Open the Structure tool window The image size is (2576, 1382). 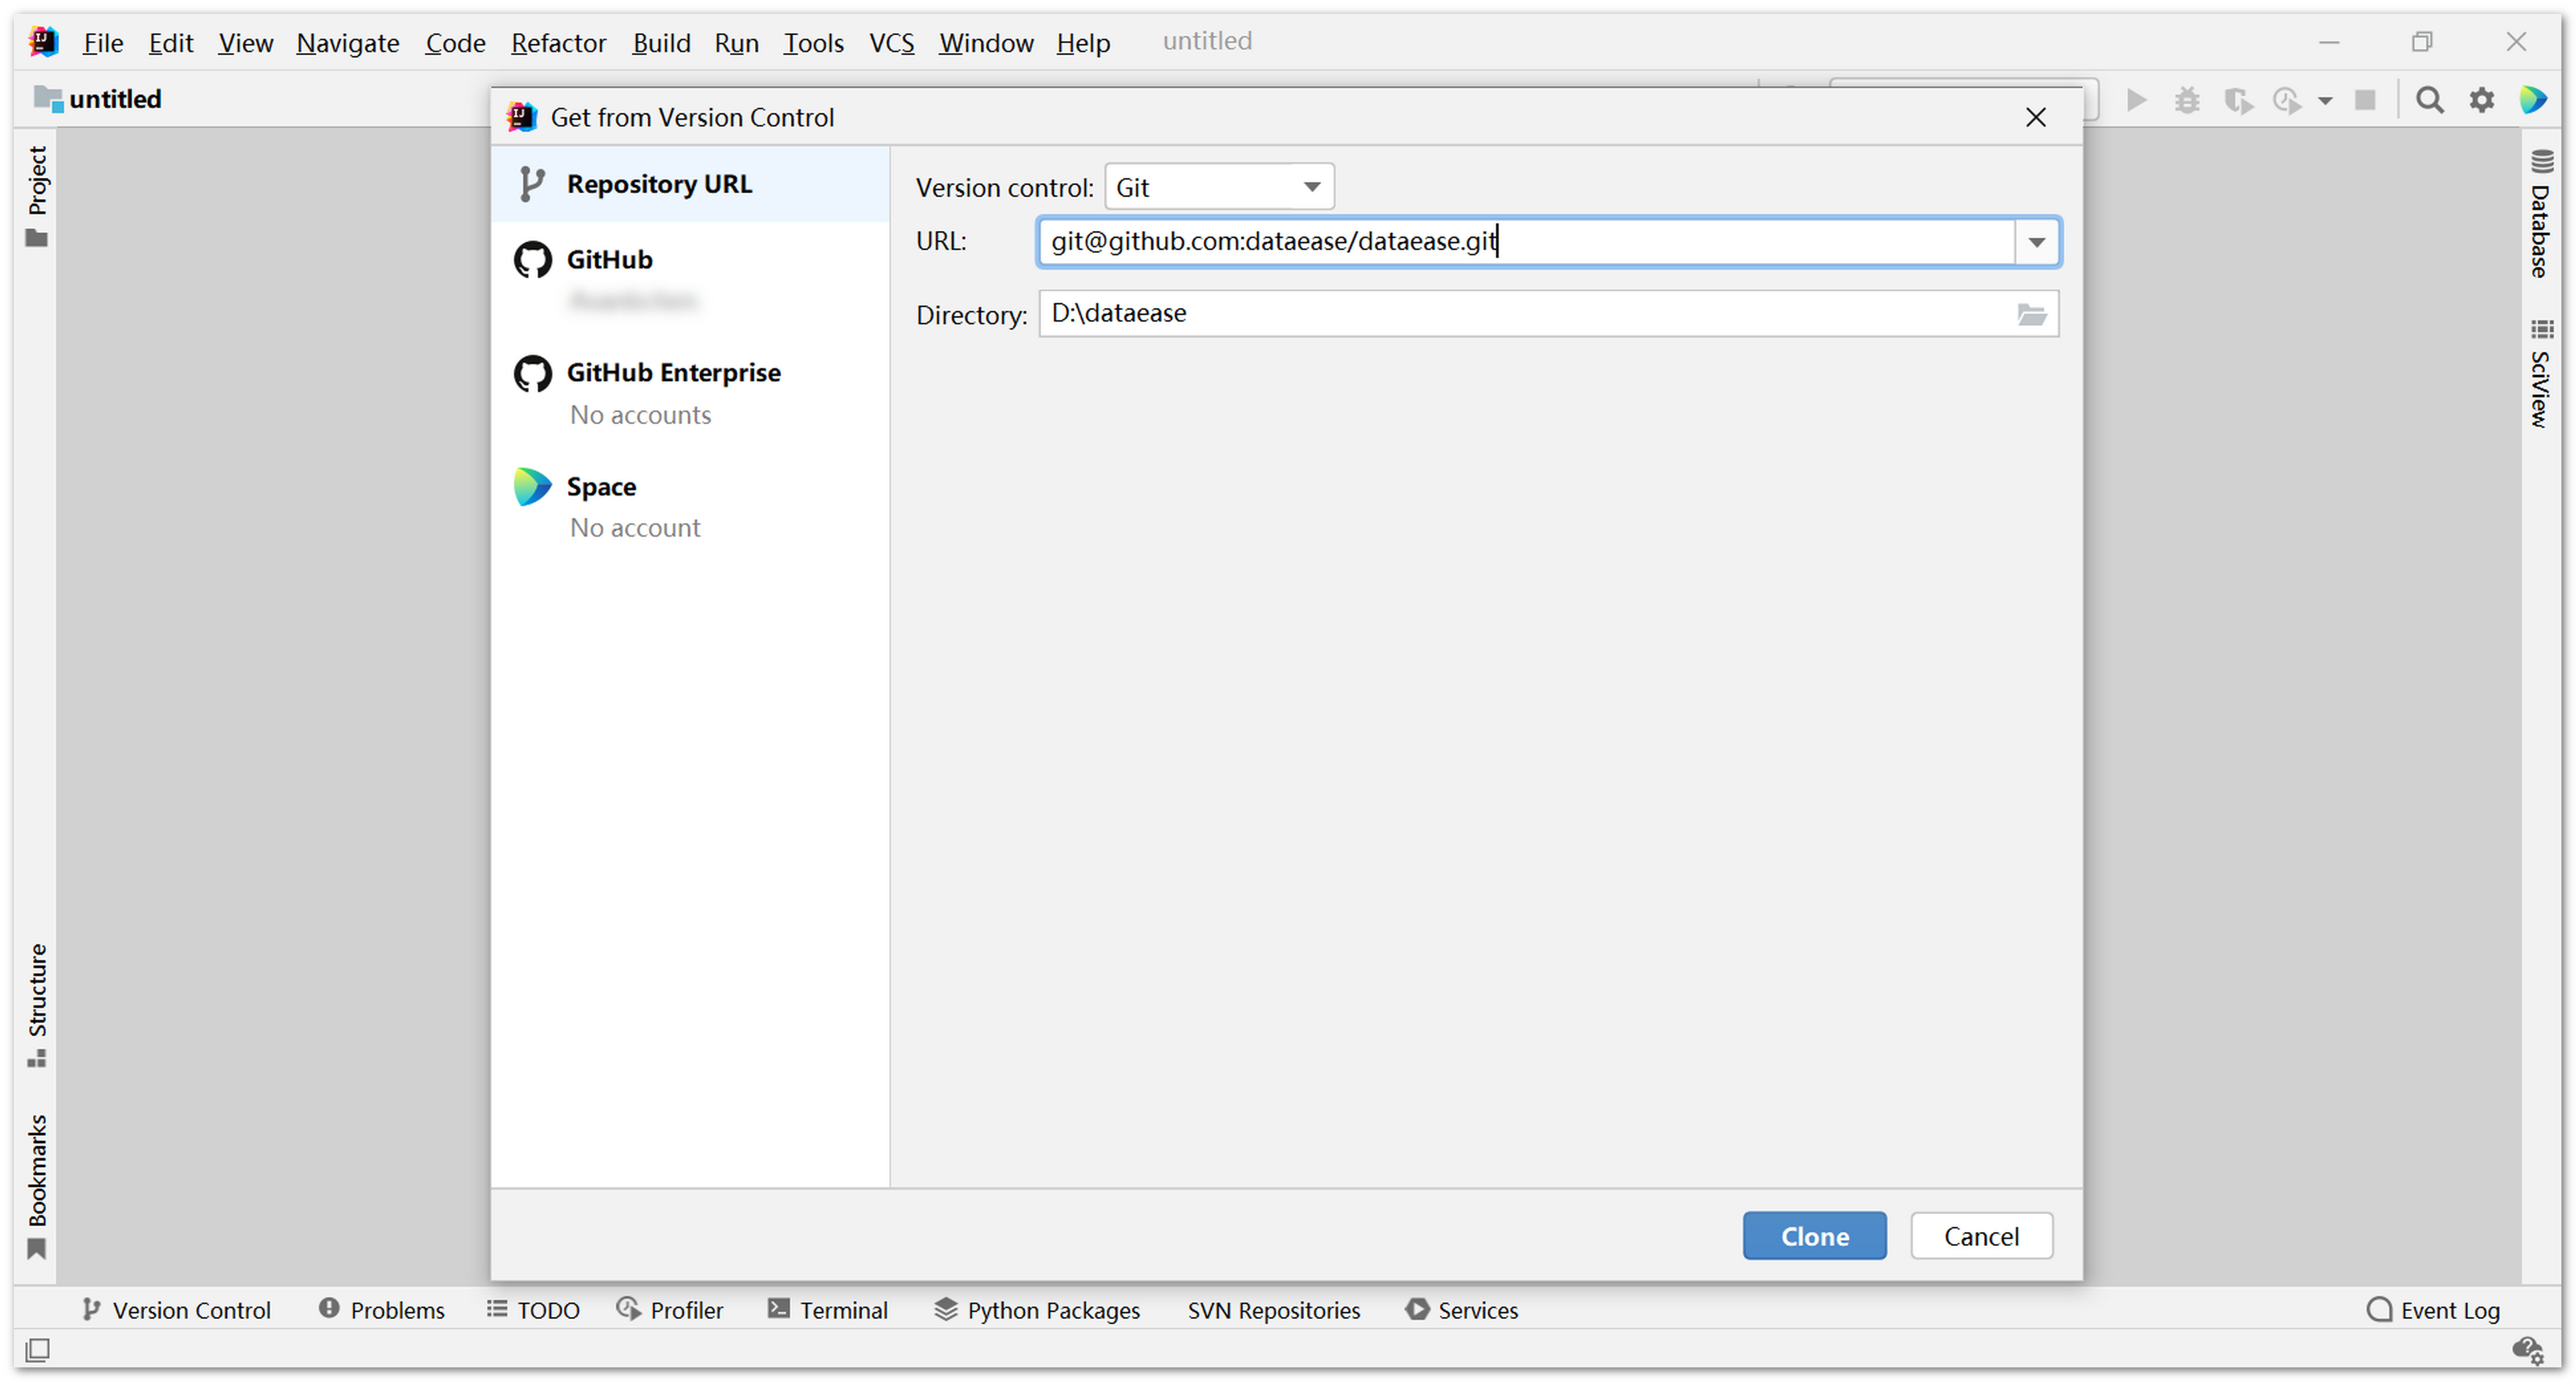click(x=37, y=1005)
